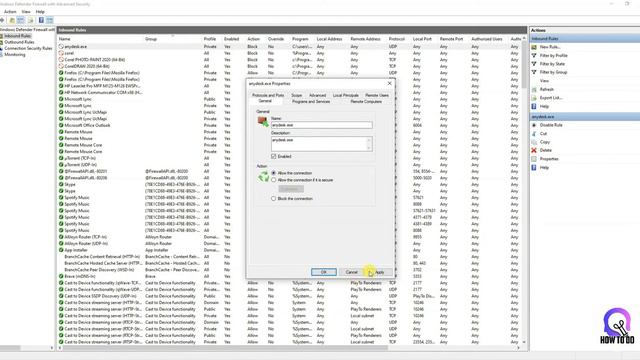
Task: Open the View menu in menu bar
Action: [x=26, y=12]
